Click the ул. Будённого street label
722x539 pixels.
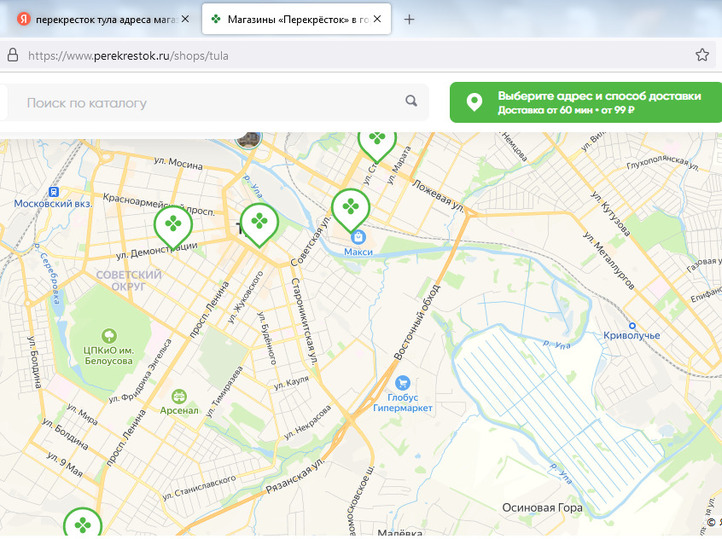coord(267,338)
